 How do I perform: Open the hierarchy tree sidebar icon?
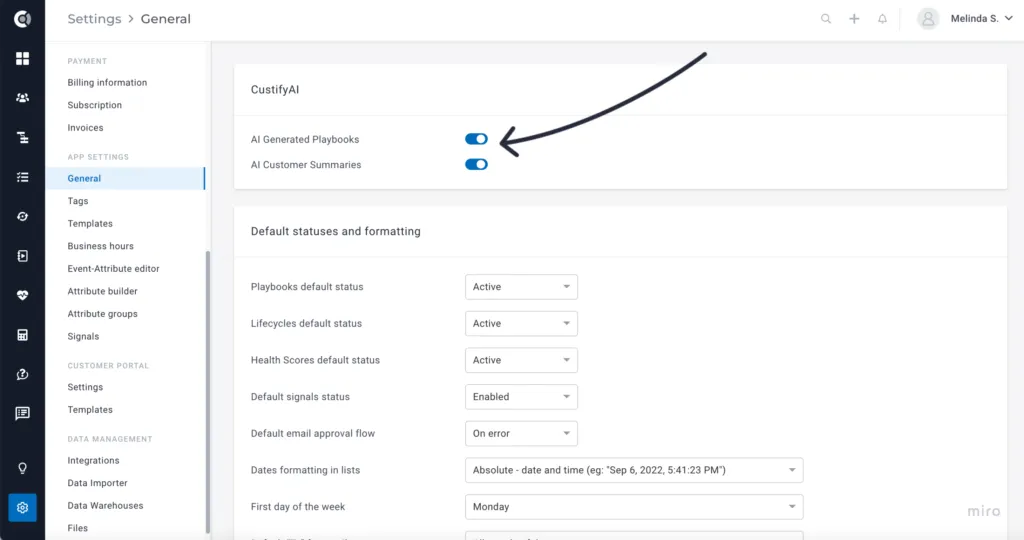[x=22, y=137]
